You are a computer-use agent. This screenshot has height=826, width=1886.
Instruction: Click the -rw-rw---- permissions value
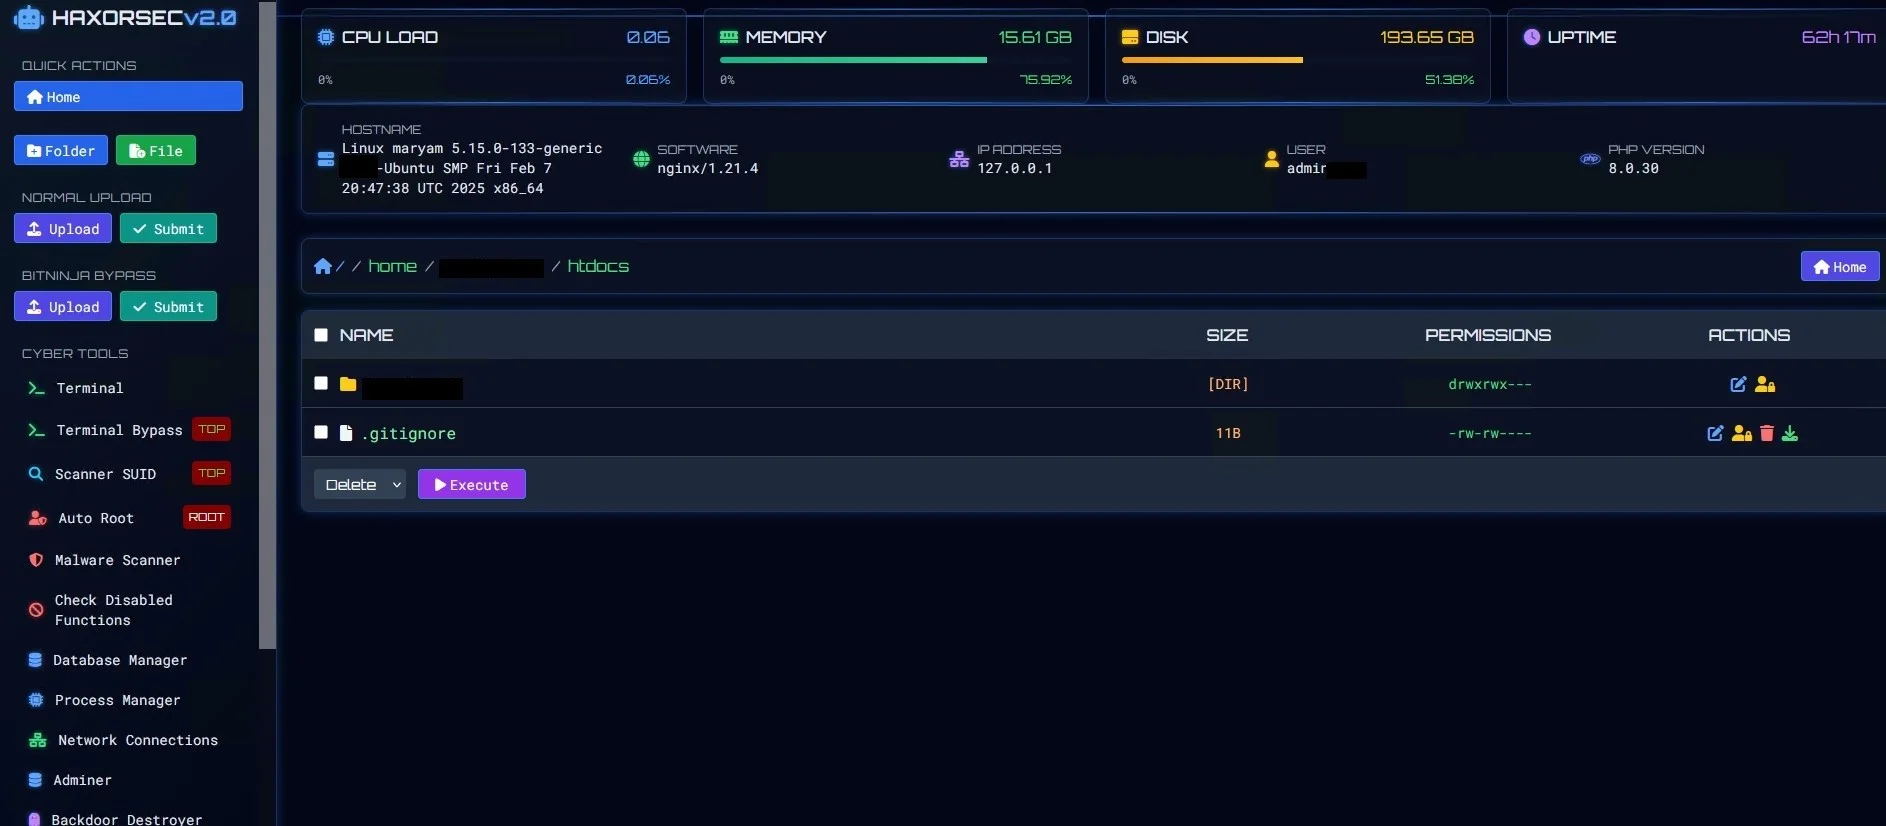click(1490, 433)
